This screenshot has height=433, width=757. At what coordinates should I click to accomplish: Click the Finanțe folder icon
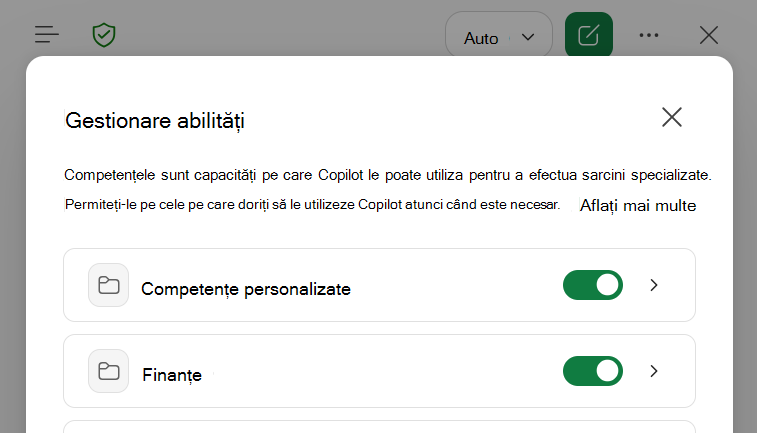(109, 371)
